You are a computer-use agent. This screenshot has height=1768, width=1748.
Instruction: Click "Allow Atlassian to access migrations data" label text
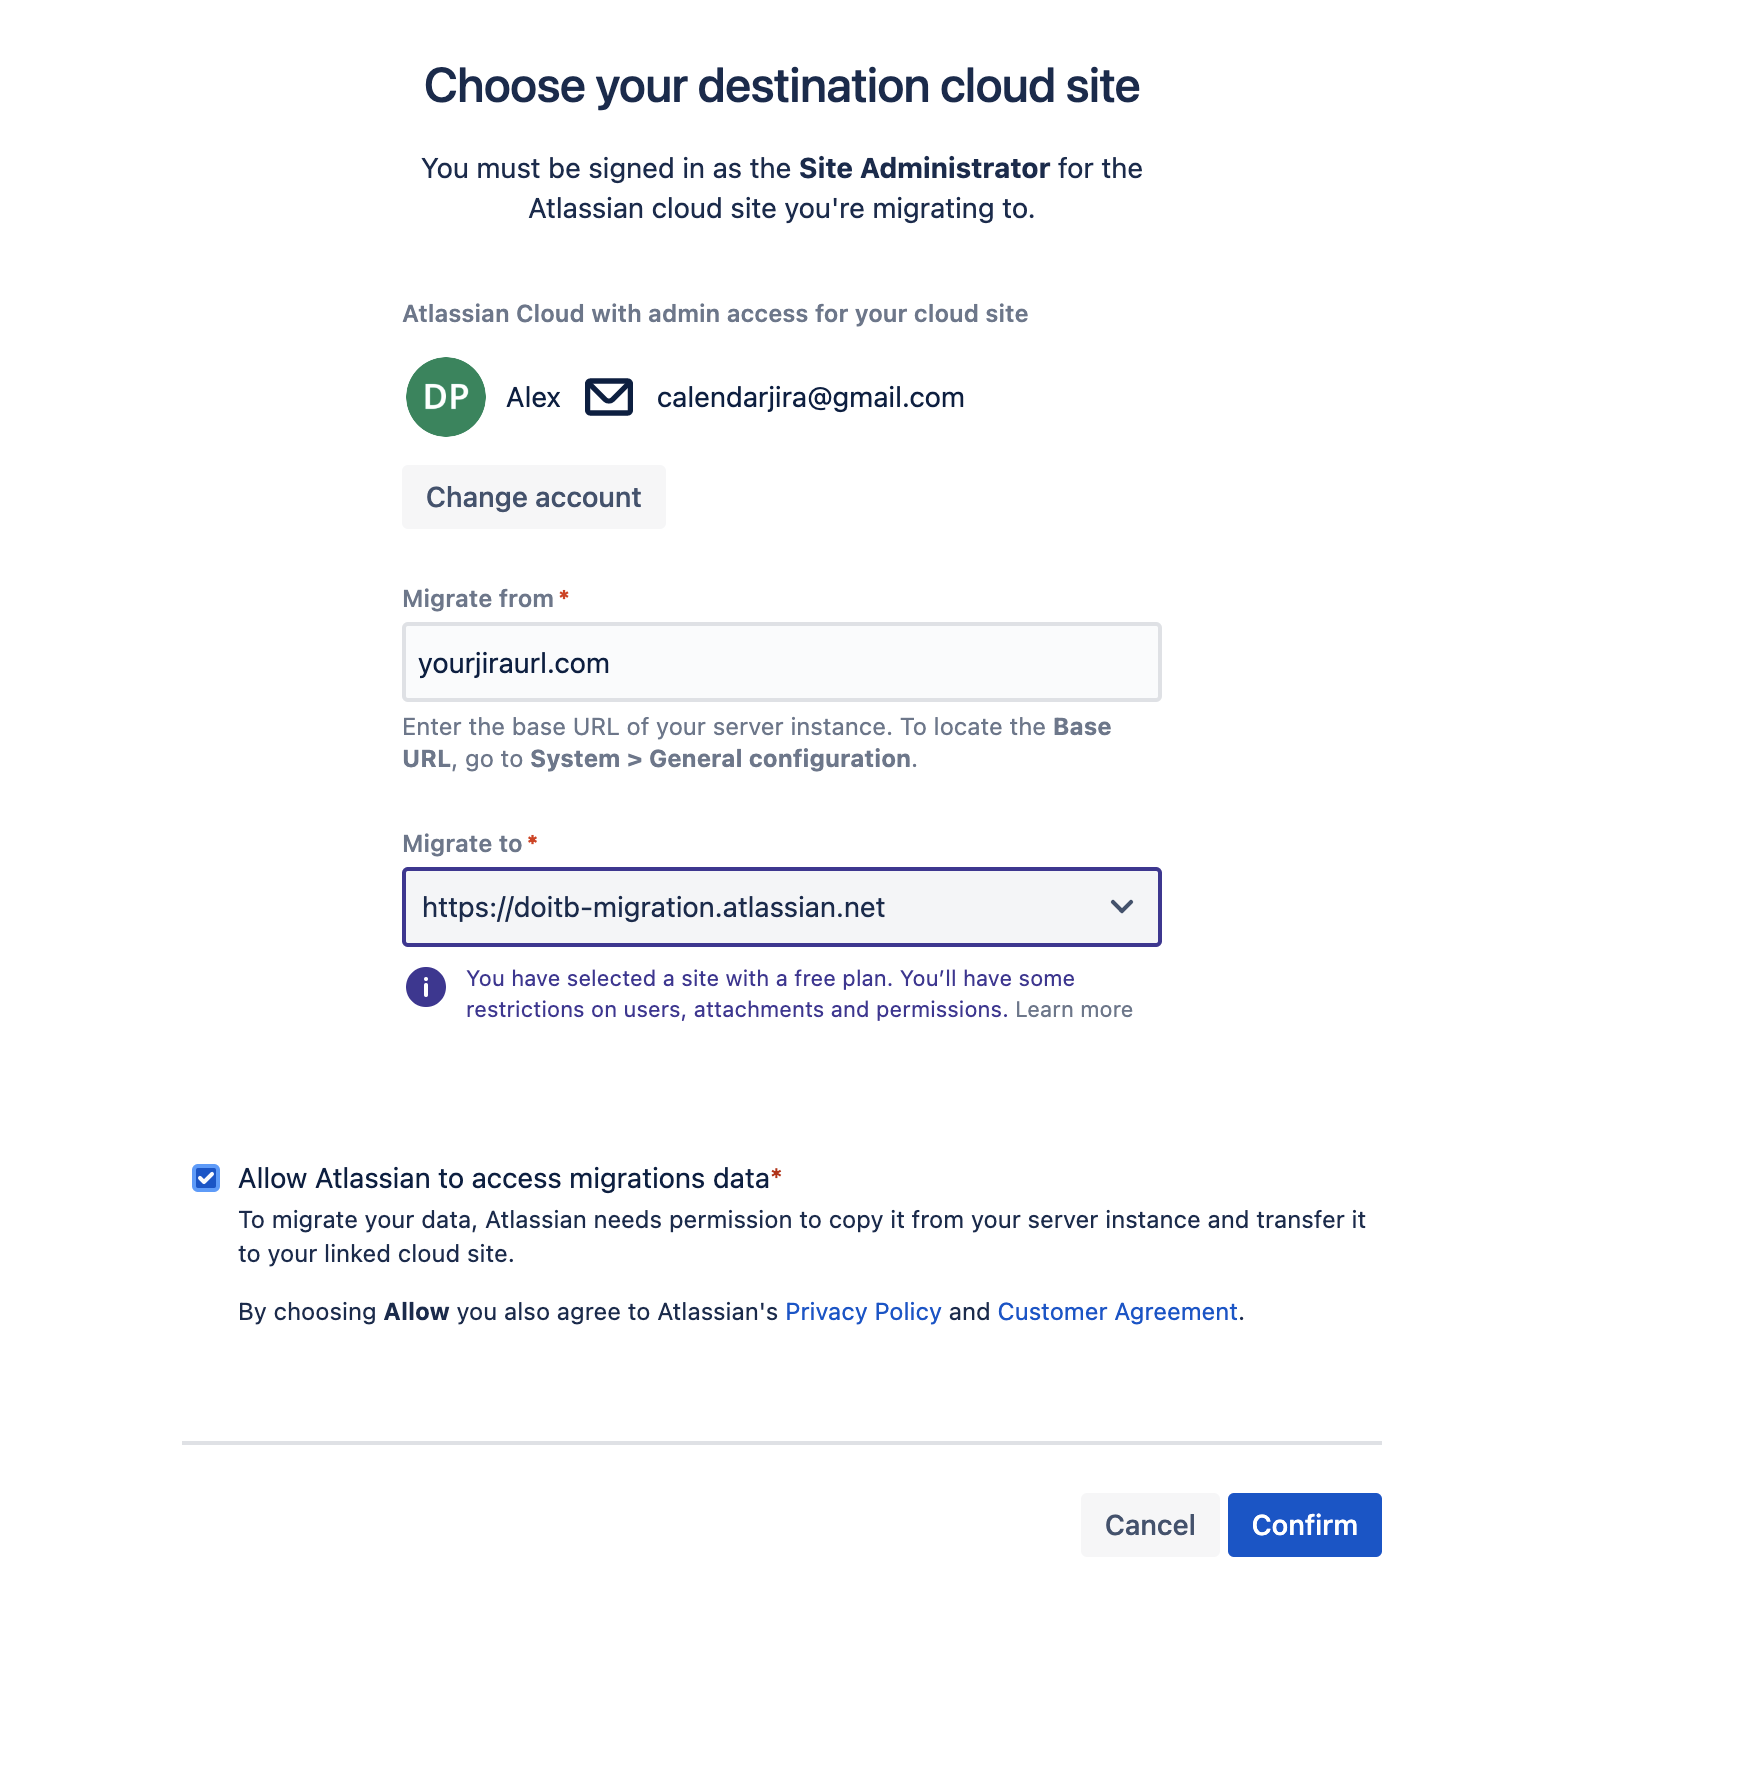tap(503, 1179)
